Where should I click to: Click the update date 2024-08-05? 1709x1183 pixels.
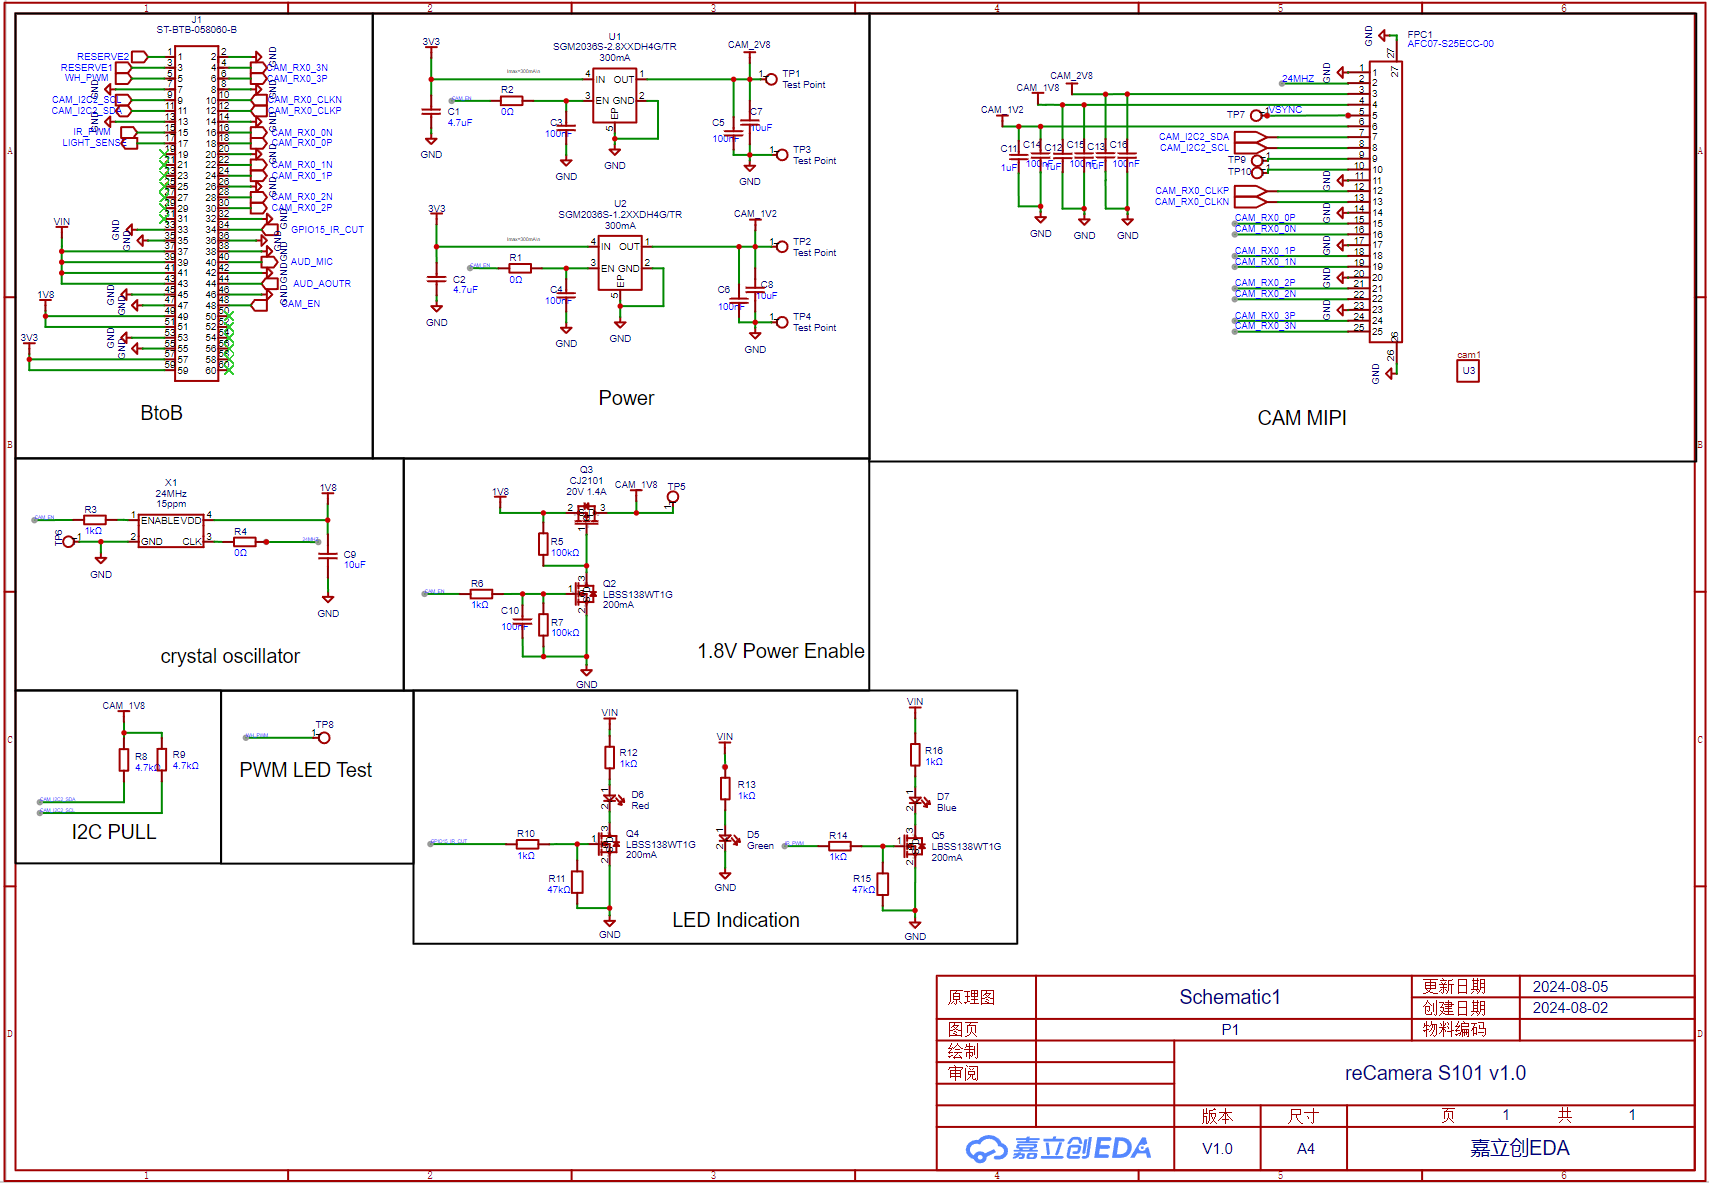click(1571, 987)
